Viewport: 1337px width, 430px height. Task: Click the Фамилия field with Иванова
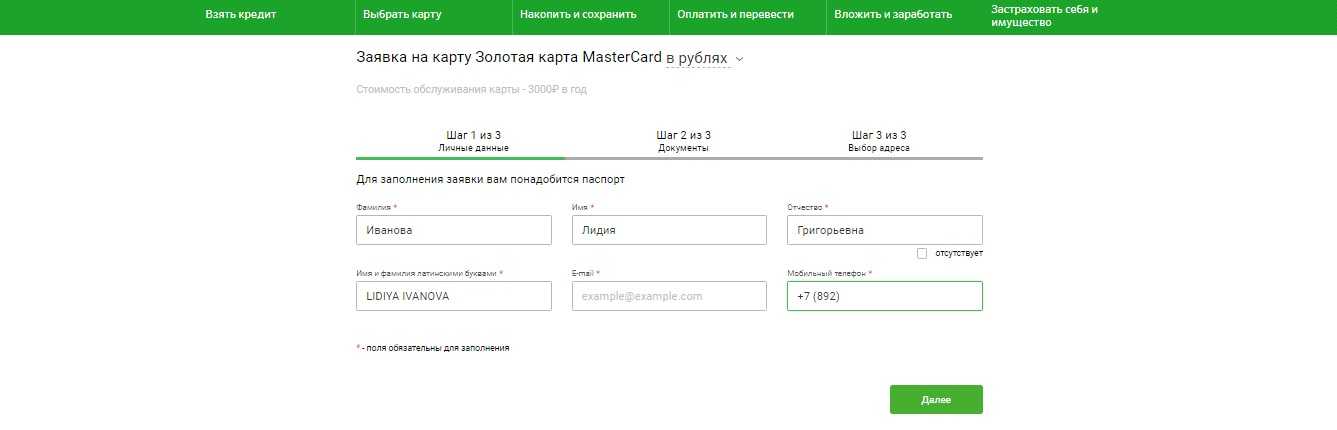(454, 230)
